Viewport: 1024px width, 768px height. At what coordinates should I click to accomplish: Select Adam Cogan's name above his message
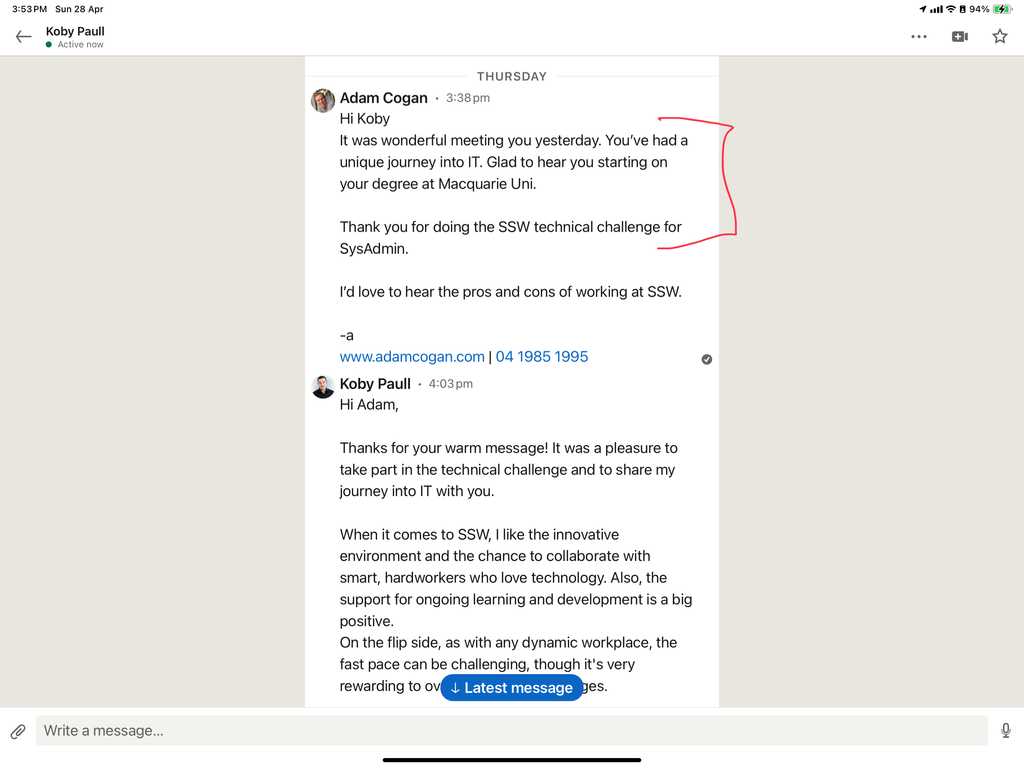(x=383, y=97)
